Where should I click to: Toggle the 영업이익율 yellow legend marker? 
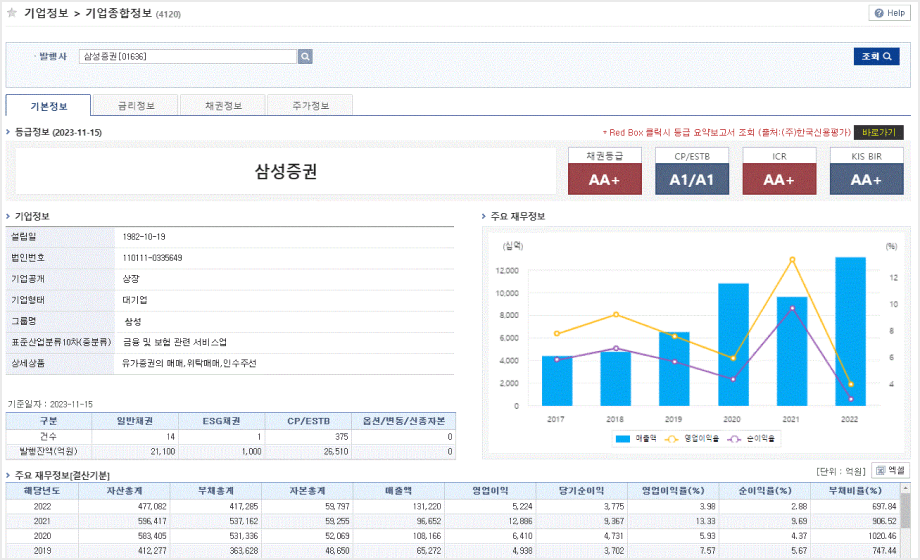(671, 438)
